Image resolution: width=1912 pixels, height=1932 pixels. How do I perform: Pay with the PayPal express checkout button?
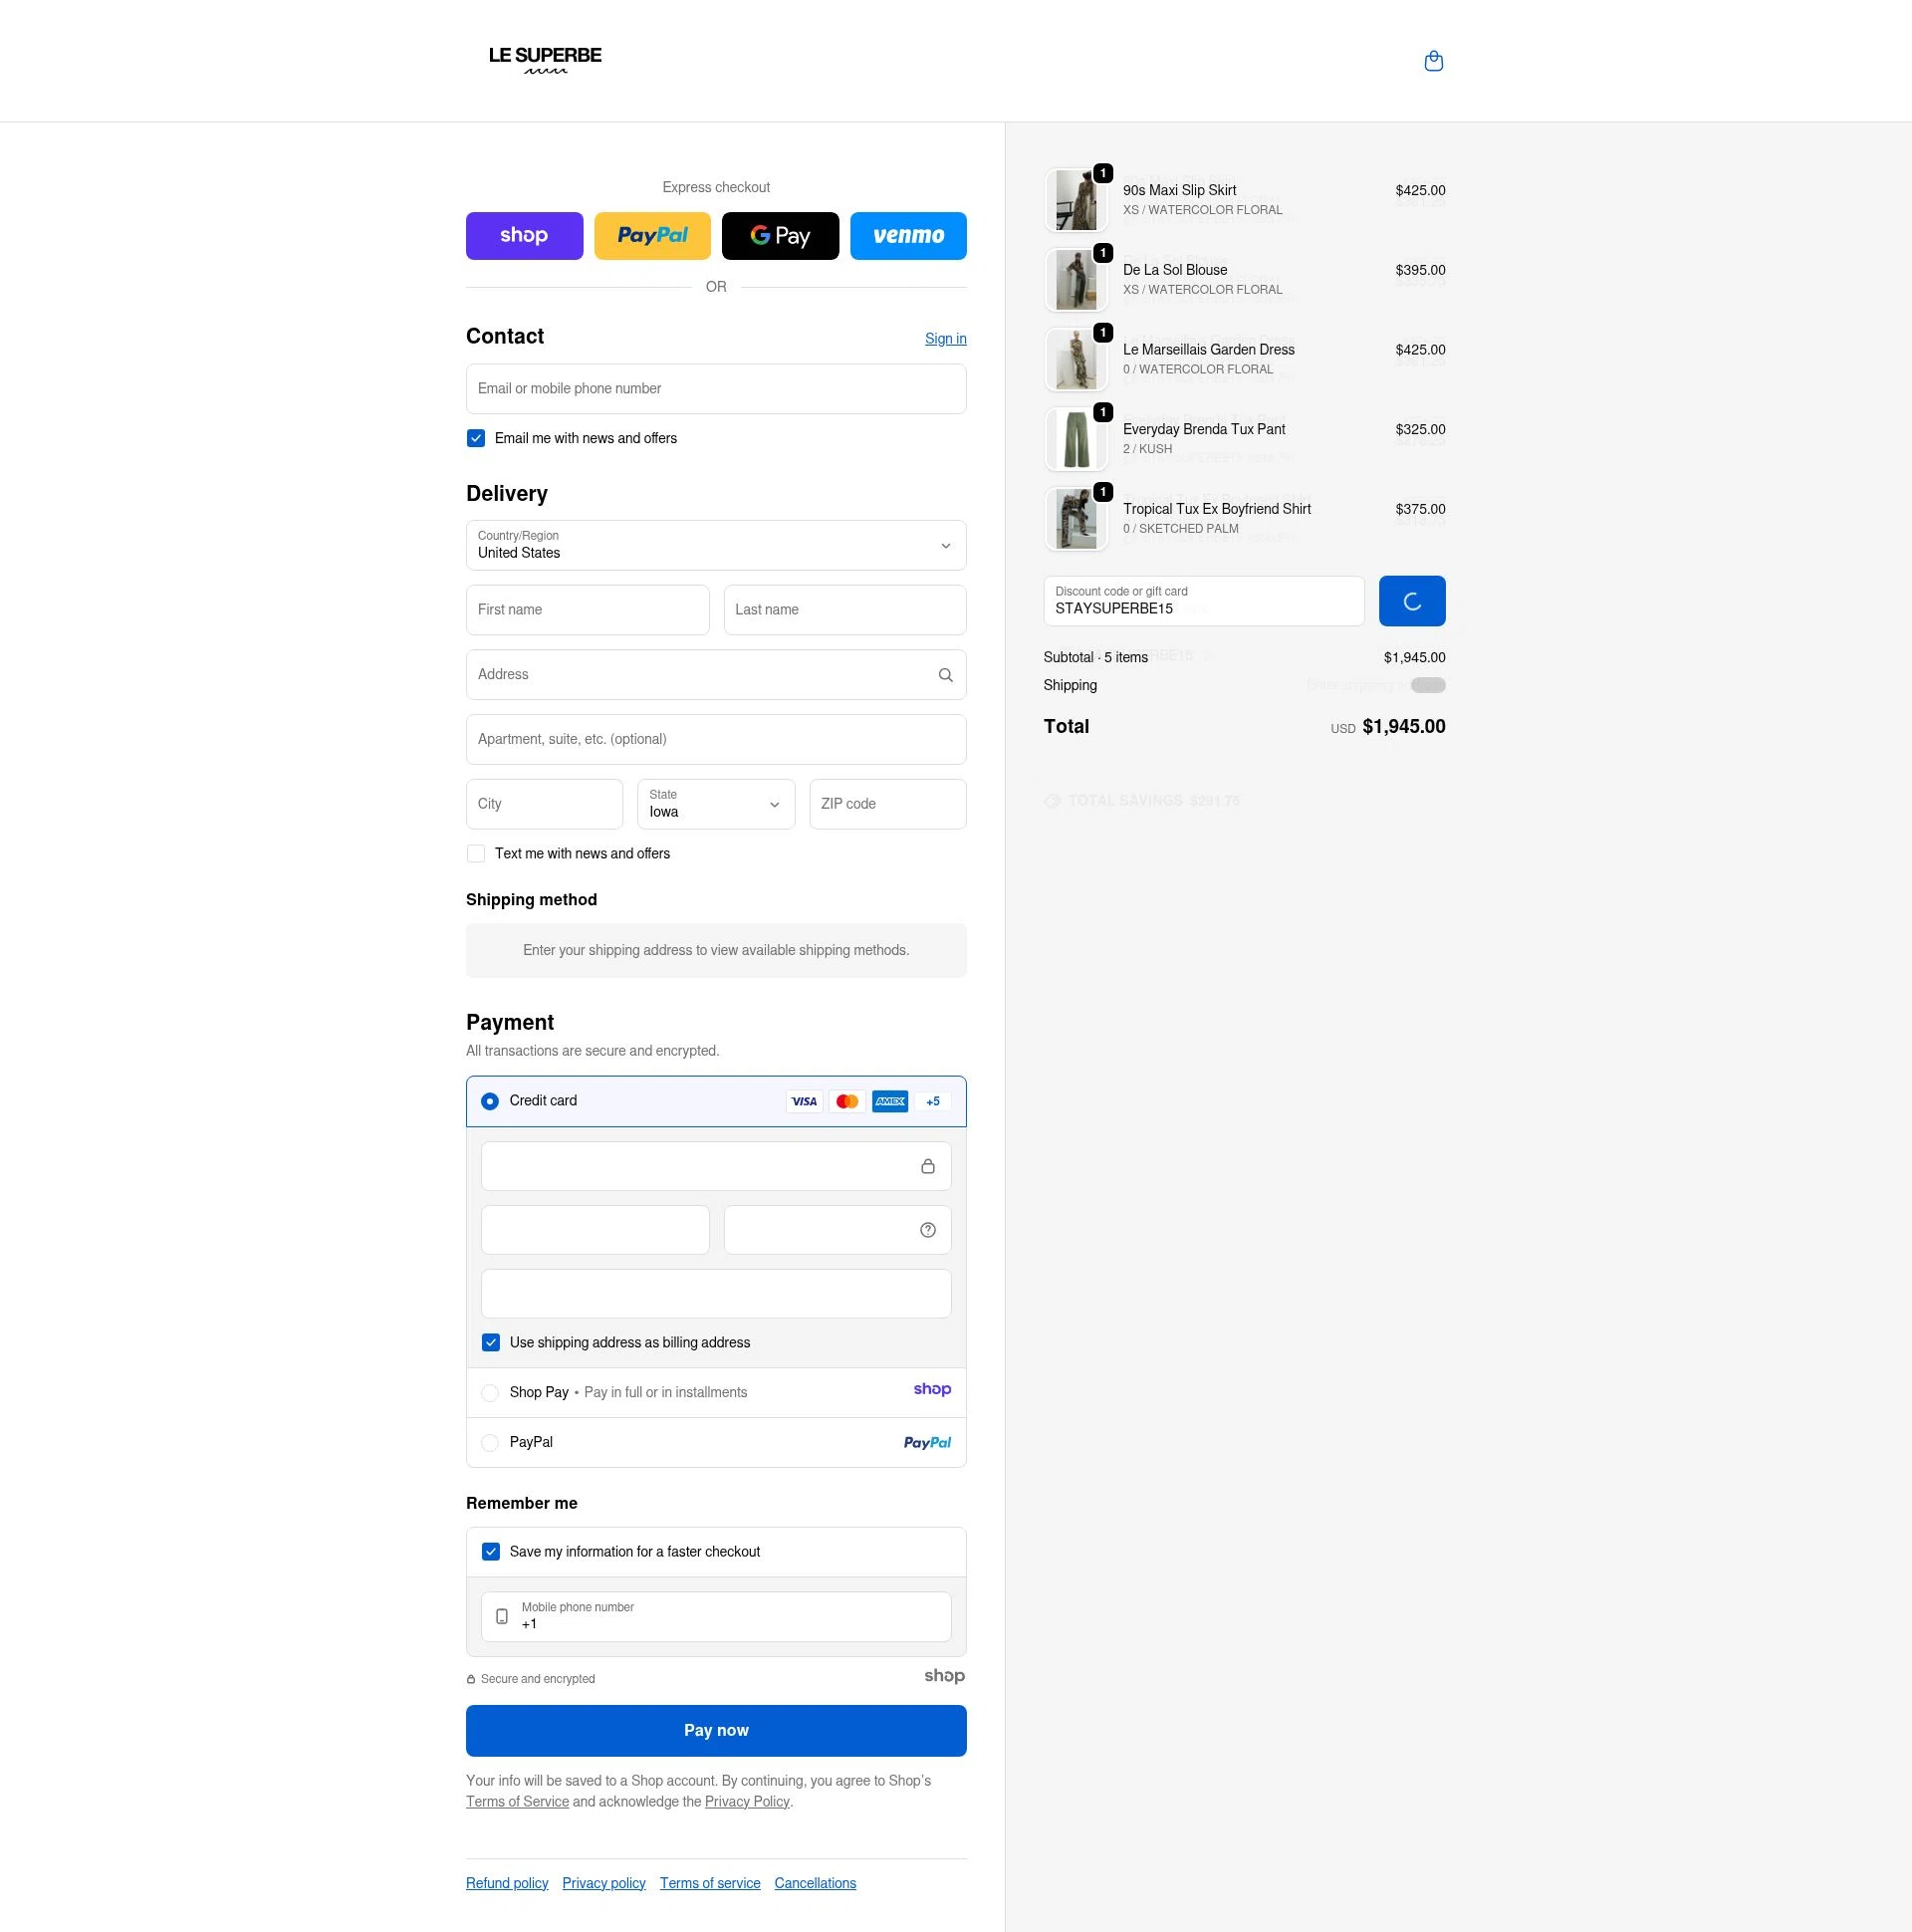click(x=652, y=235)
